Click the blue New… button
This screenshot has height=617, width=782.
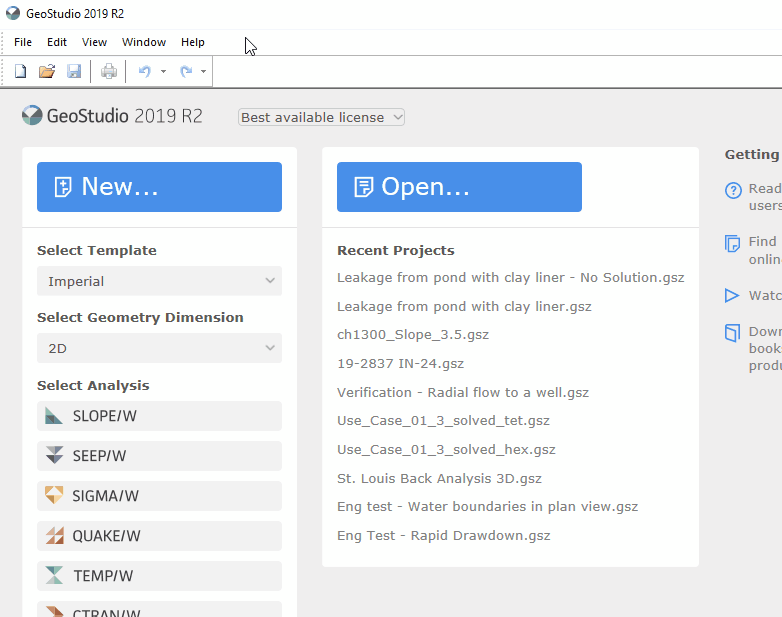click(x=159, y=187)
